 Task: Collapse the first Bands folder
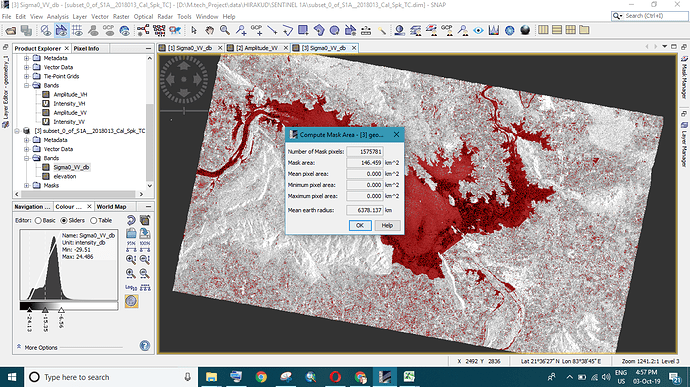[26, 85]
